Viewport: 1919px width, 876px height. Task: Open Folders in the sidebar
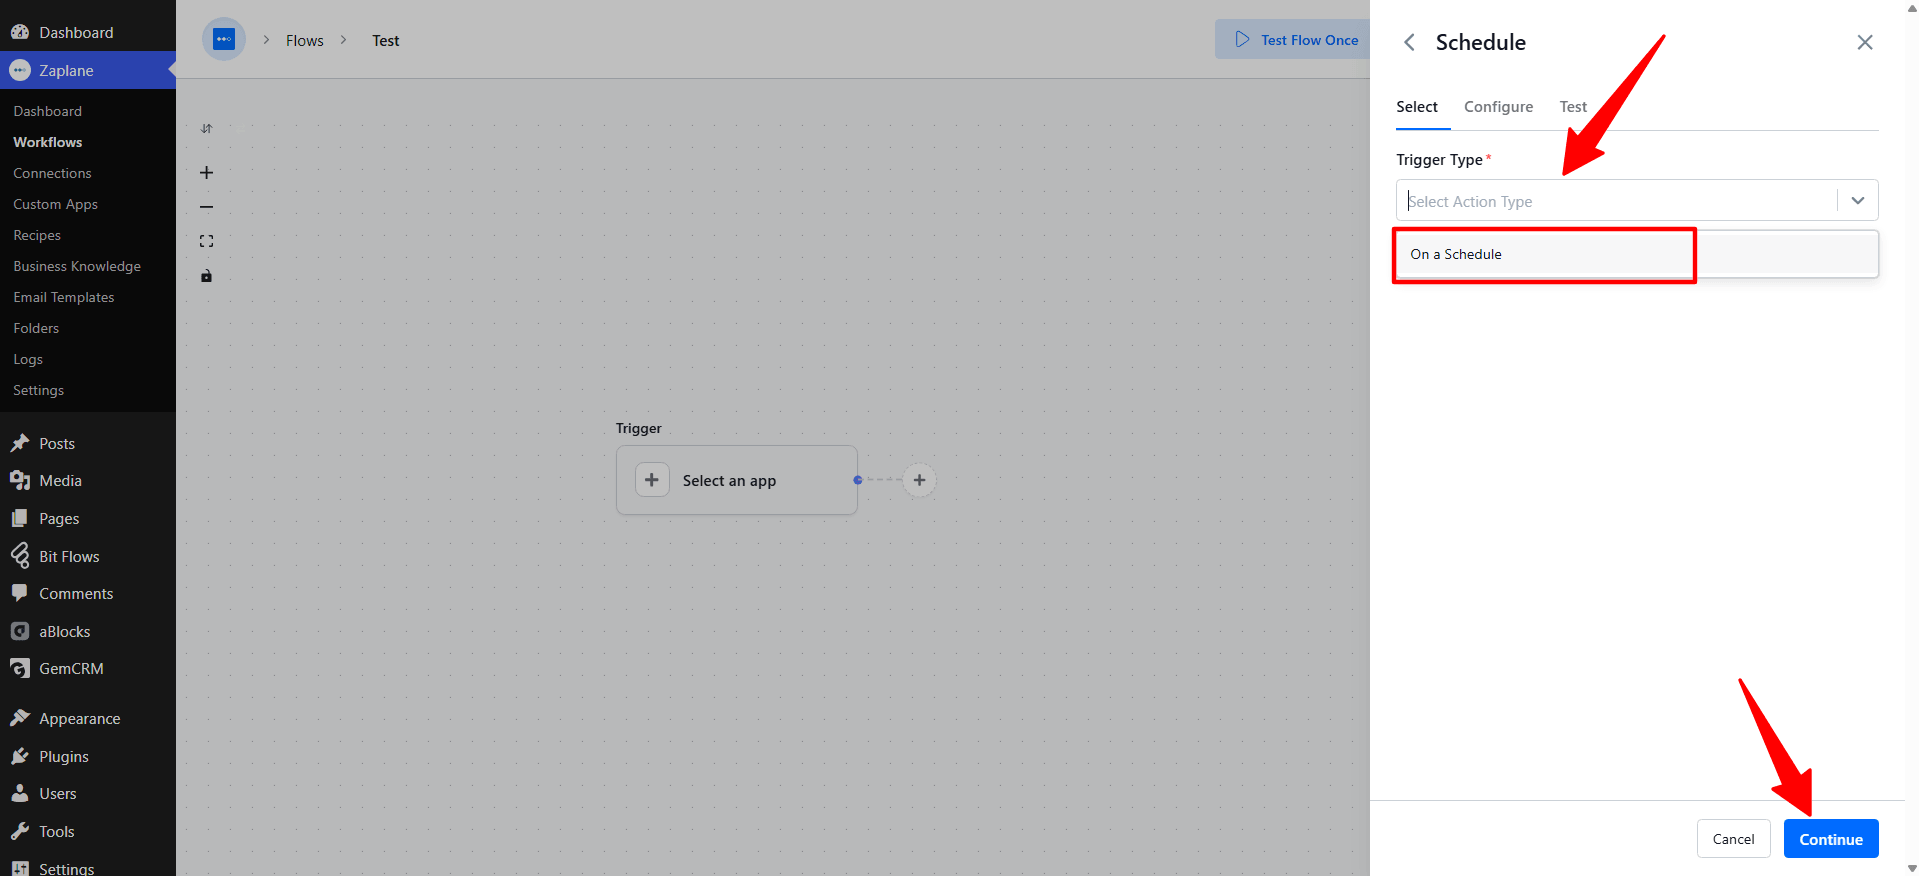(36, 328)
